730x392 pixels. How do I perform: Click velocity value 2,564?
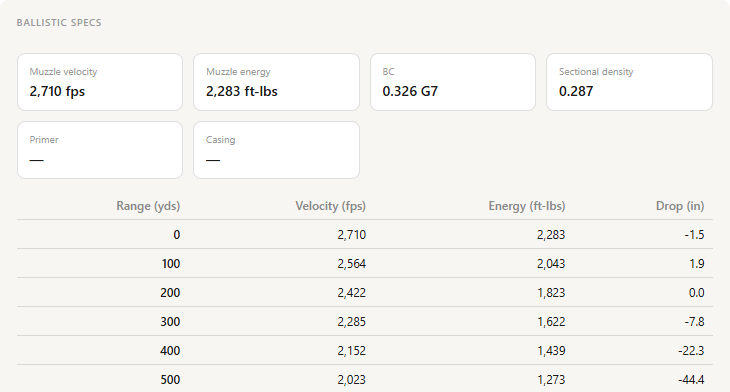tap(352, 264)
